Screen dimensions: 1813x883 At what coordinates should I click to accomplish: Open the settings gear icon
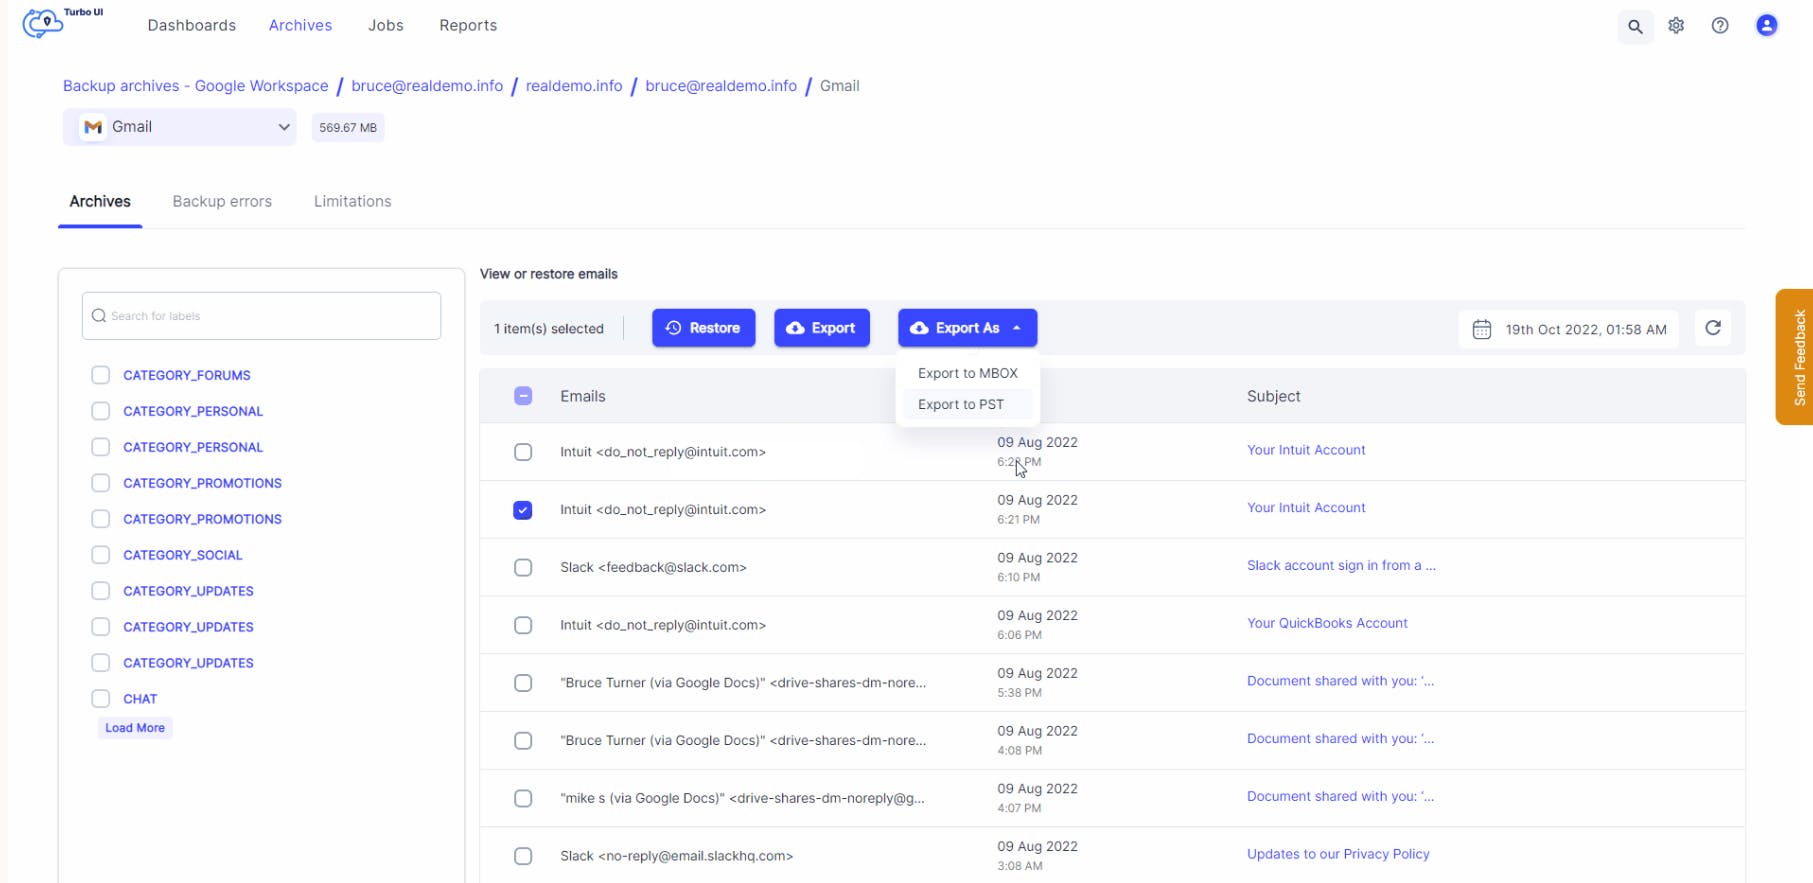1676,26
